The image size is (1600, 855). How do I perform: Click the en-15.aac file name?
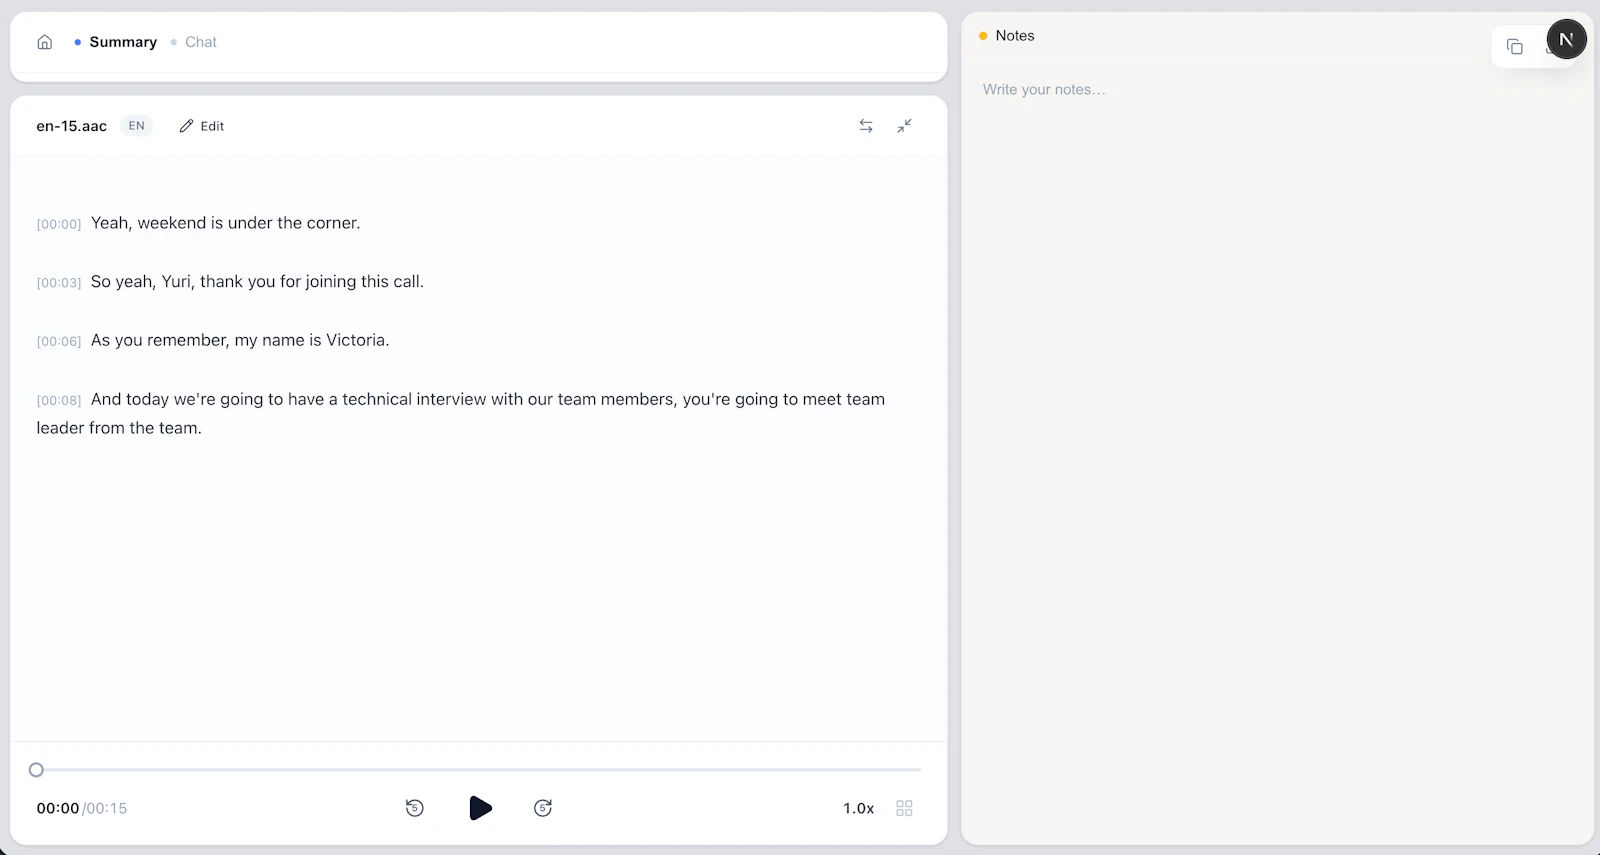pyautogui.click(x=72, y=126)
